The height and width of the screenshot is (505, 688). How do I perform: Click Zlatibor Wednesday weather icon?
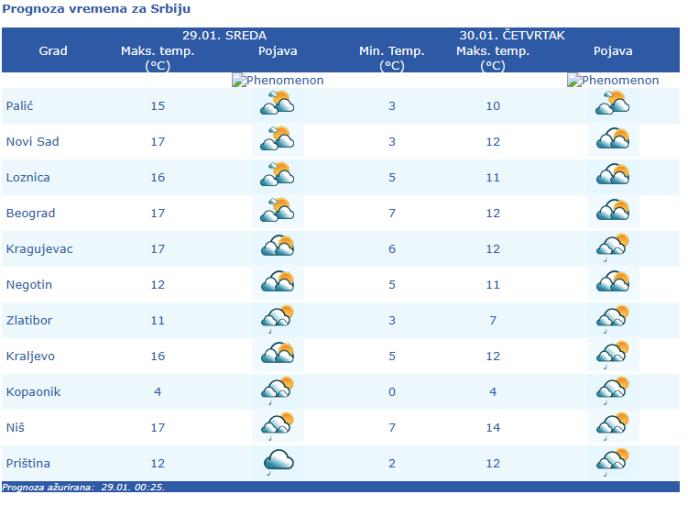[277, 318]
